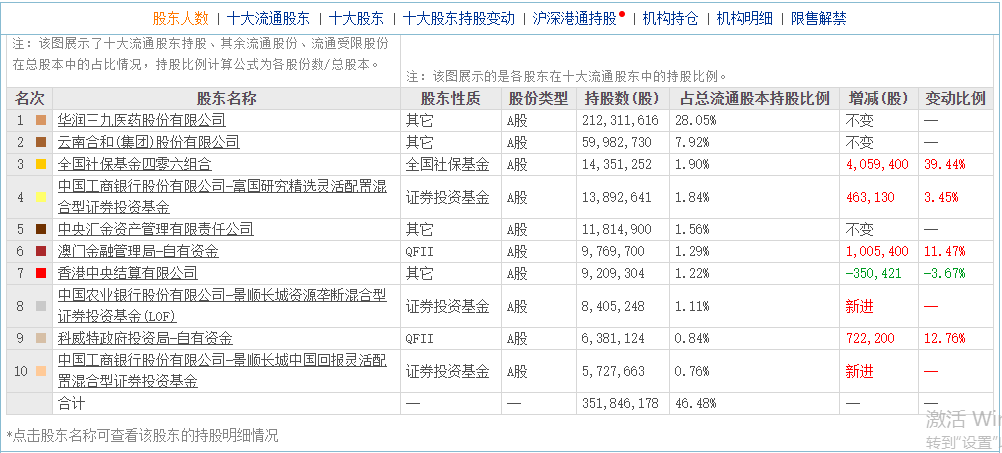Click color swatch for 华润三九 row

(42, 120)
